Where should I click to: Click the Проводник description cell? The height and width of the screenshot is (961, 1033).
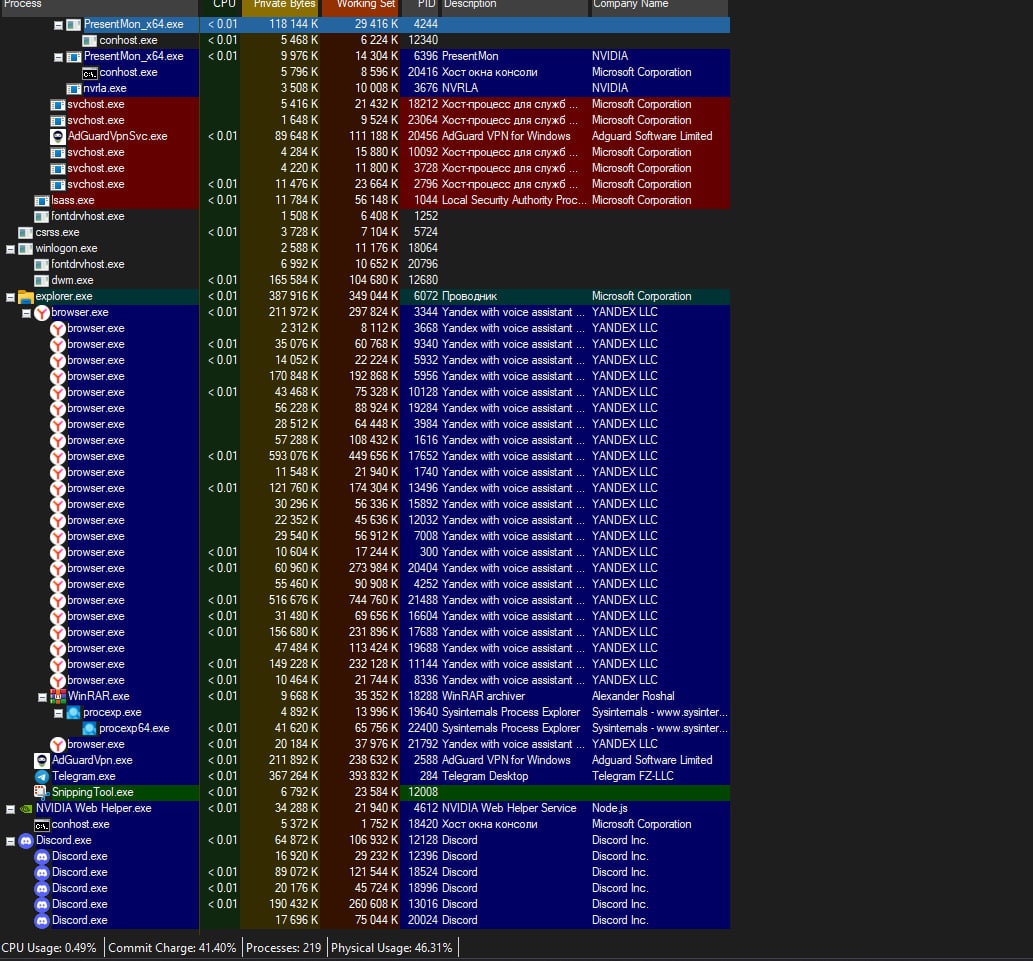click(x=469, y=296)
